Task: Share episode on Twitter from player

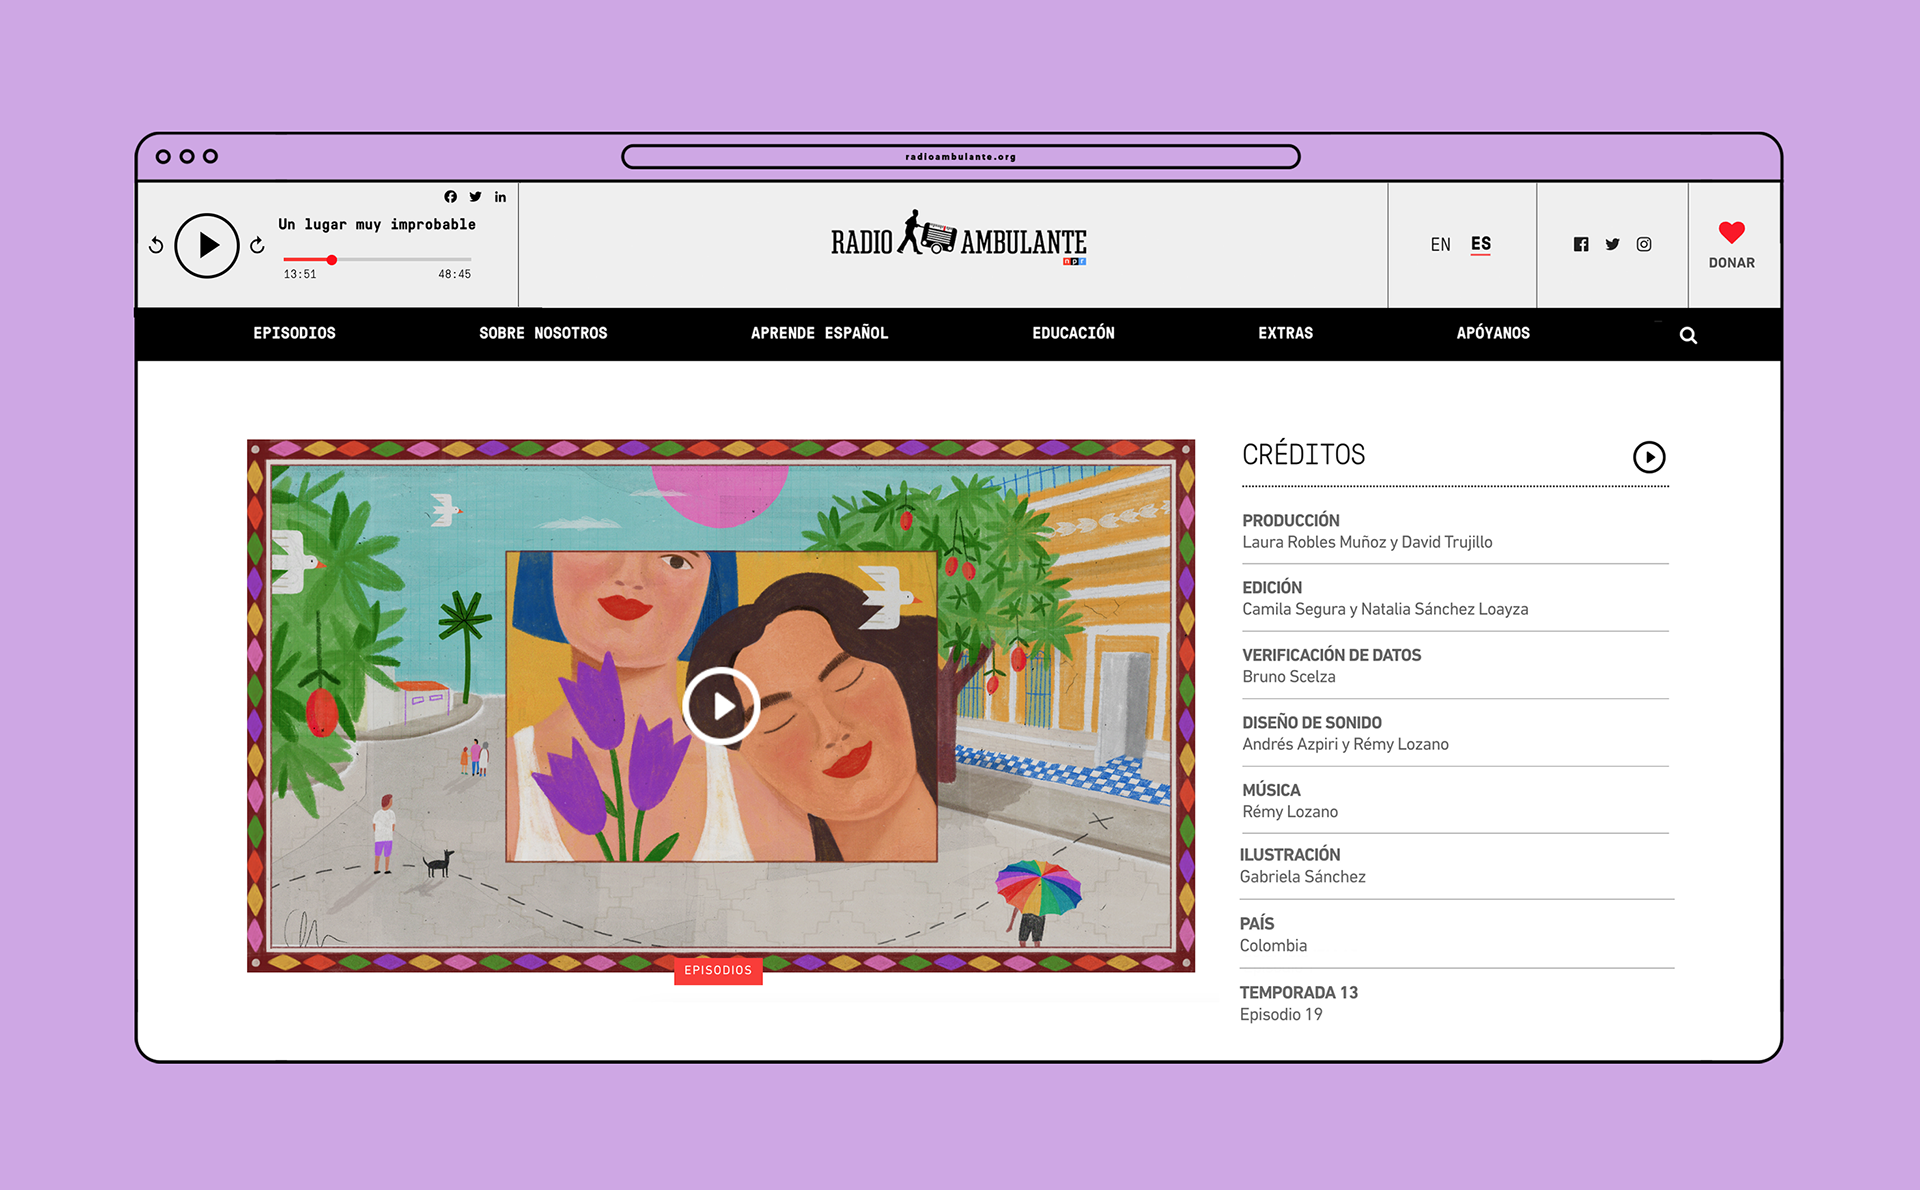Action: click(x=475, y=197)
